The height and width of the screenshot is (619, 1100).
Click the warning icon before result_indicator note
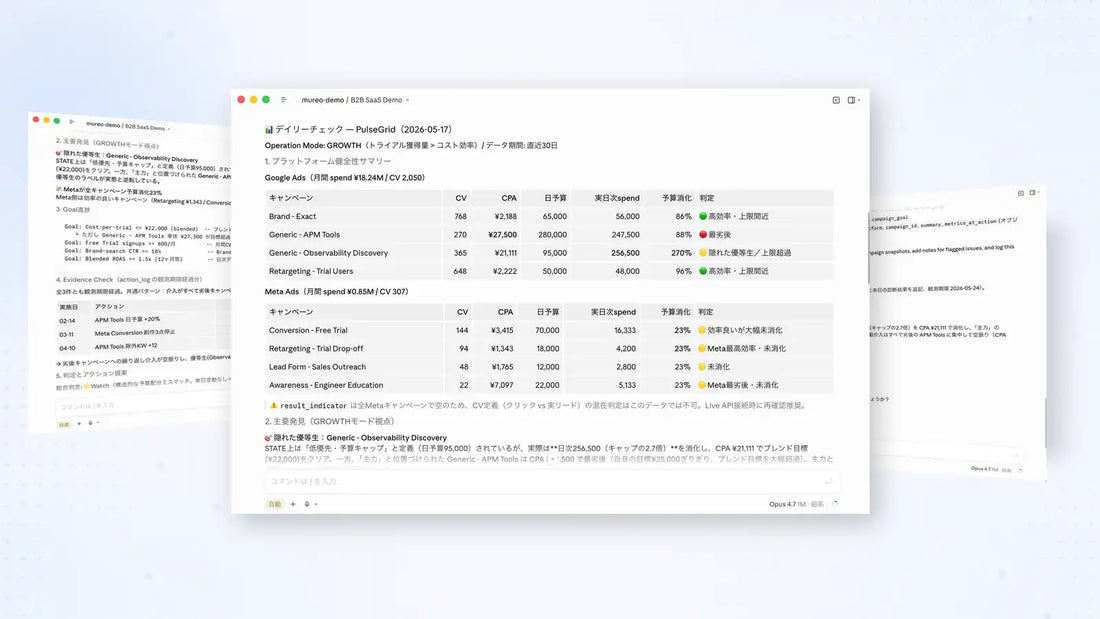coord(274,405)
